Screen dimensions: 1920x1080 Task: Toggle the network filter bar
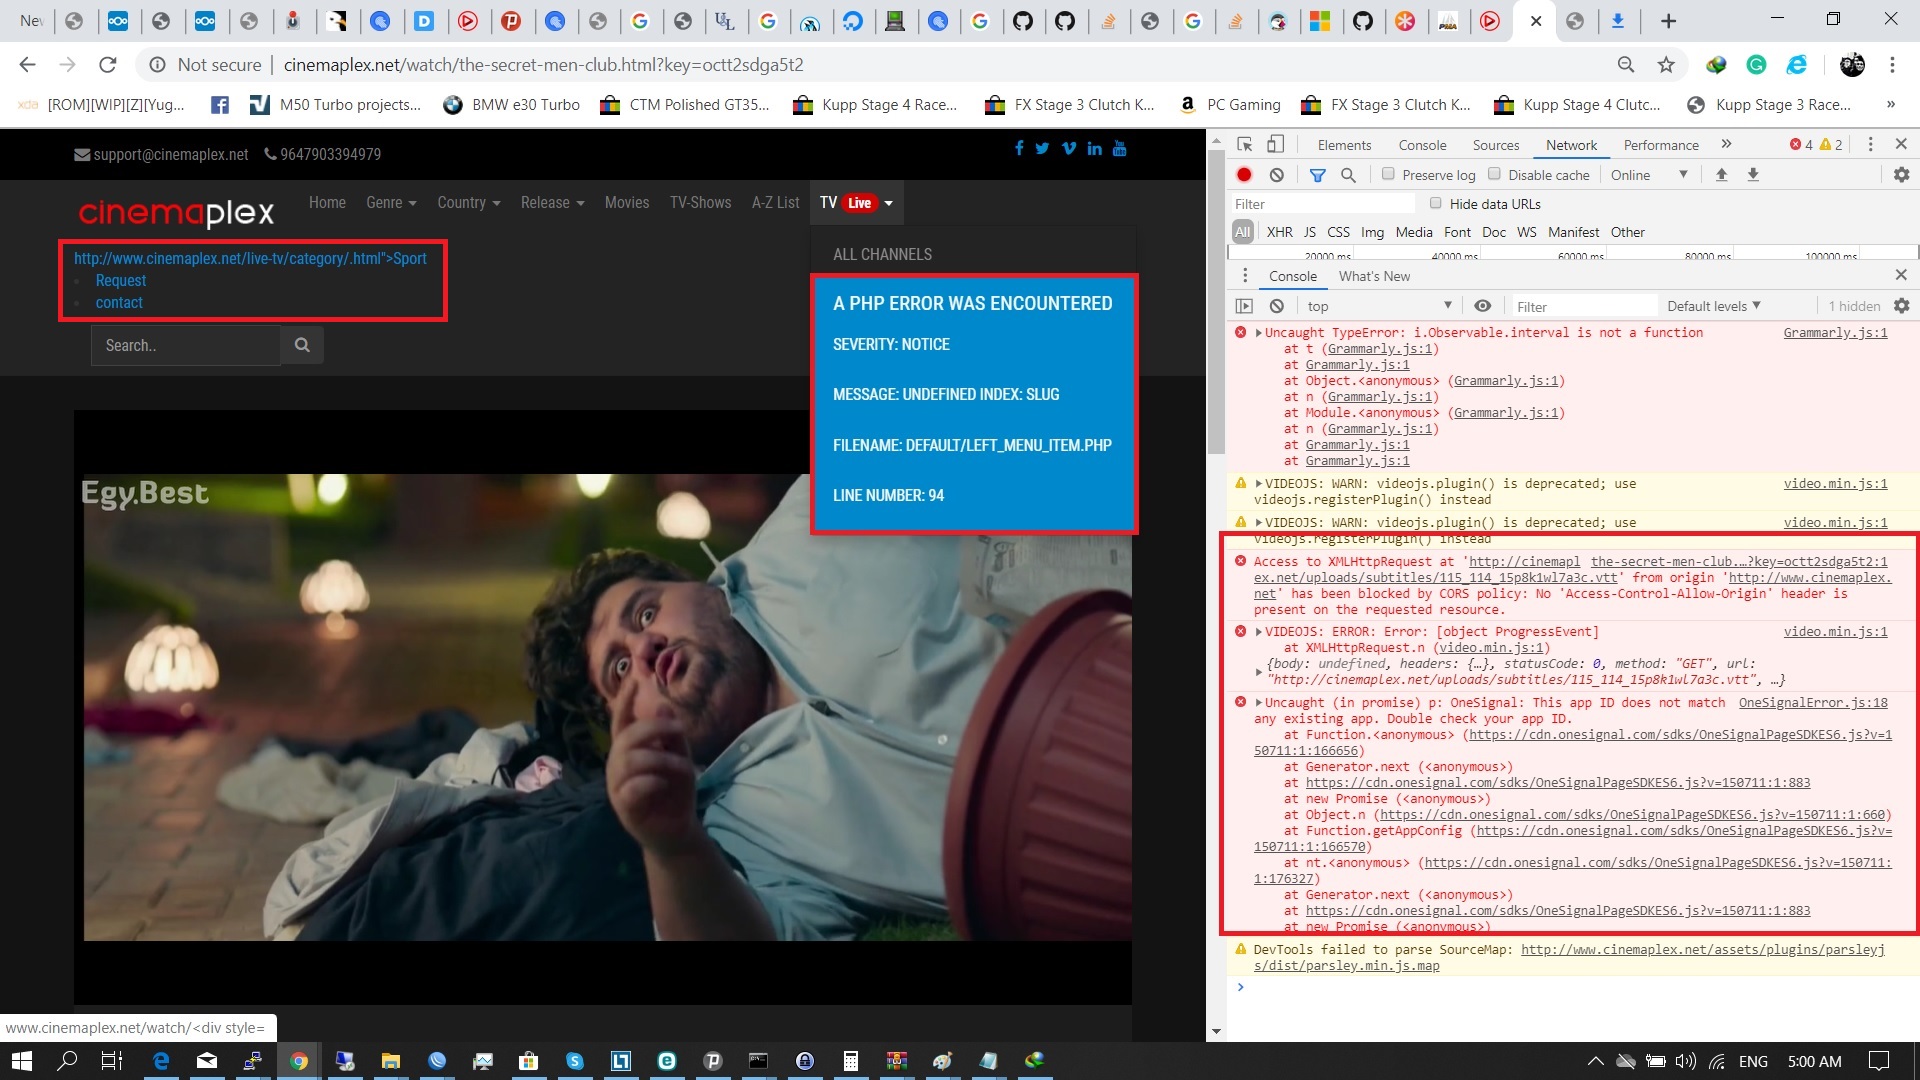coord(1317,175)
